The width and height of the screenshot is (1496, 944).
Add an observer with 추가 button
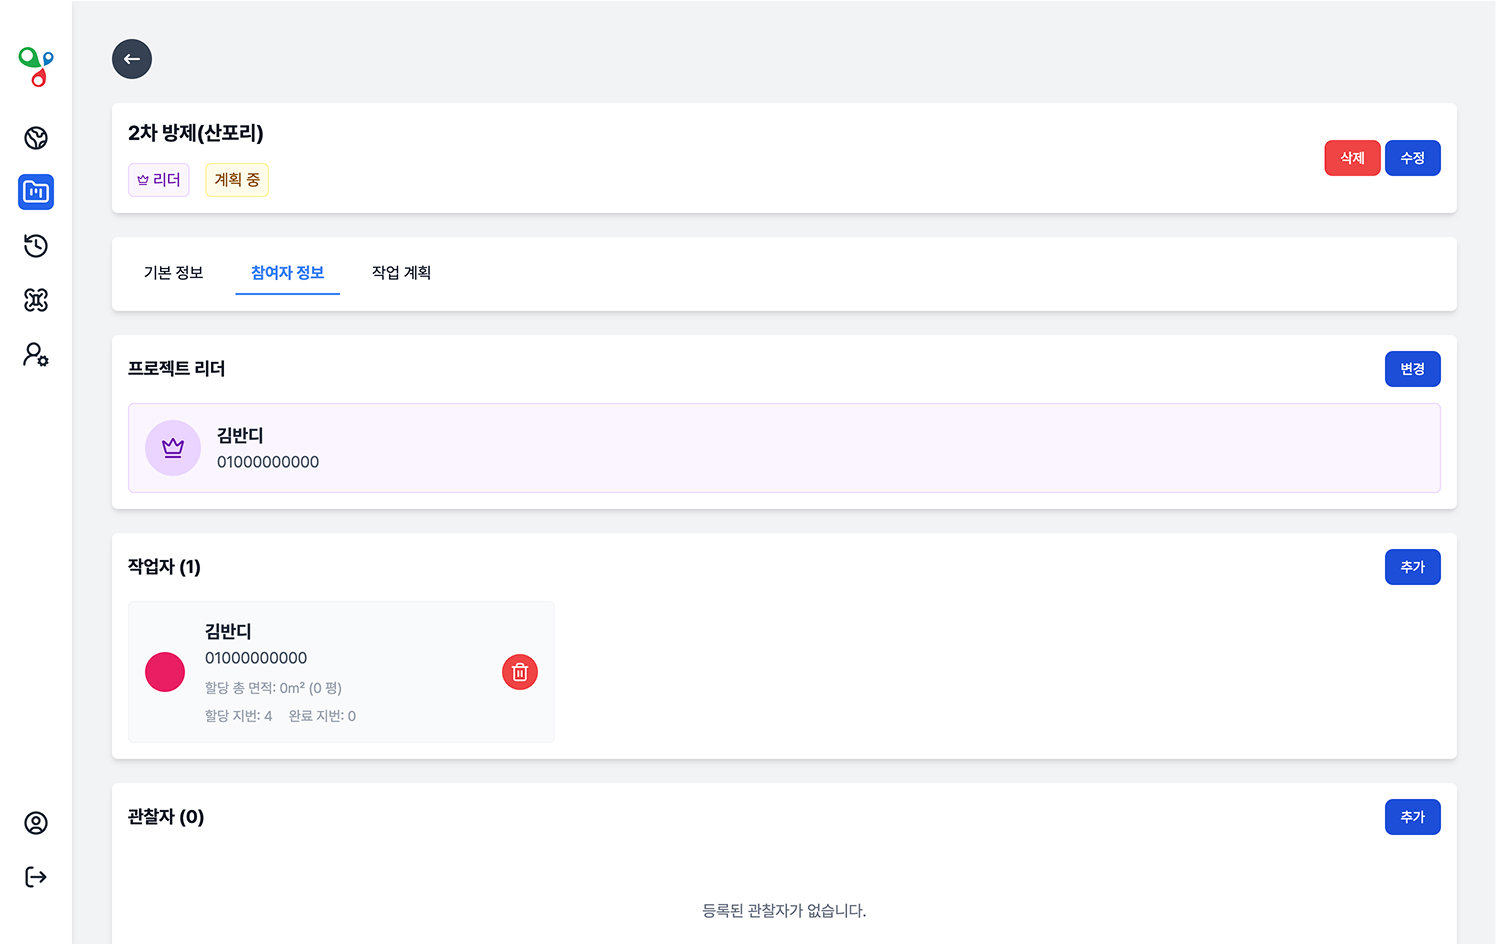coord(1412,817)
